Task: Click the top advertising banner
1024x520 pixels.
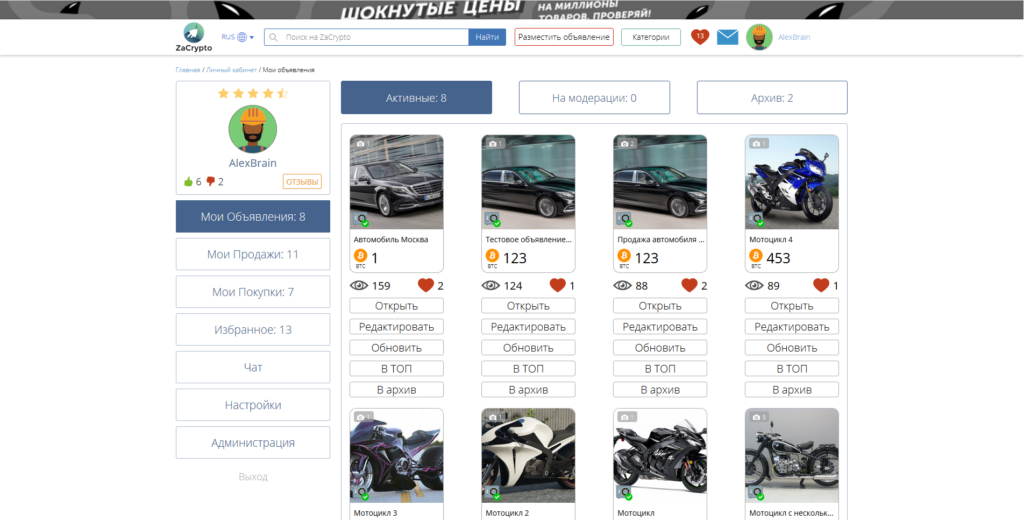Action: pyautogui.click(x=512, y=10)
